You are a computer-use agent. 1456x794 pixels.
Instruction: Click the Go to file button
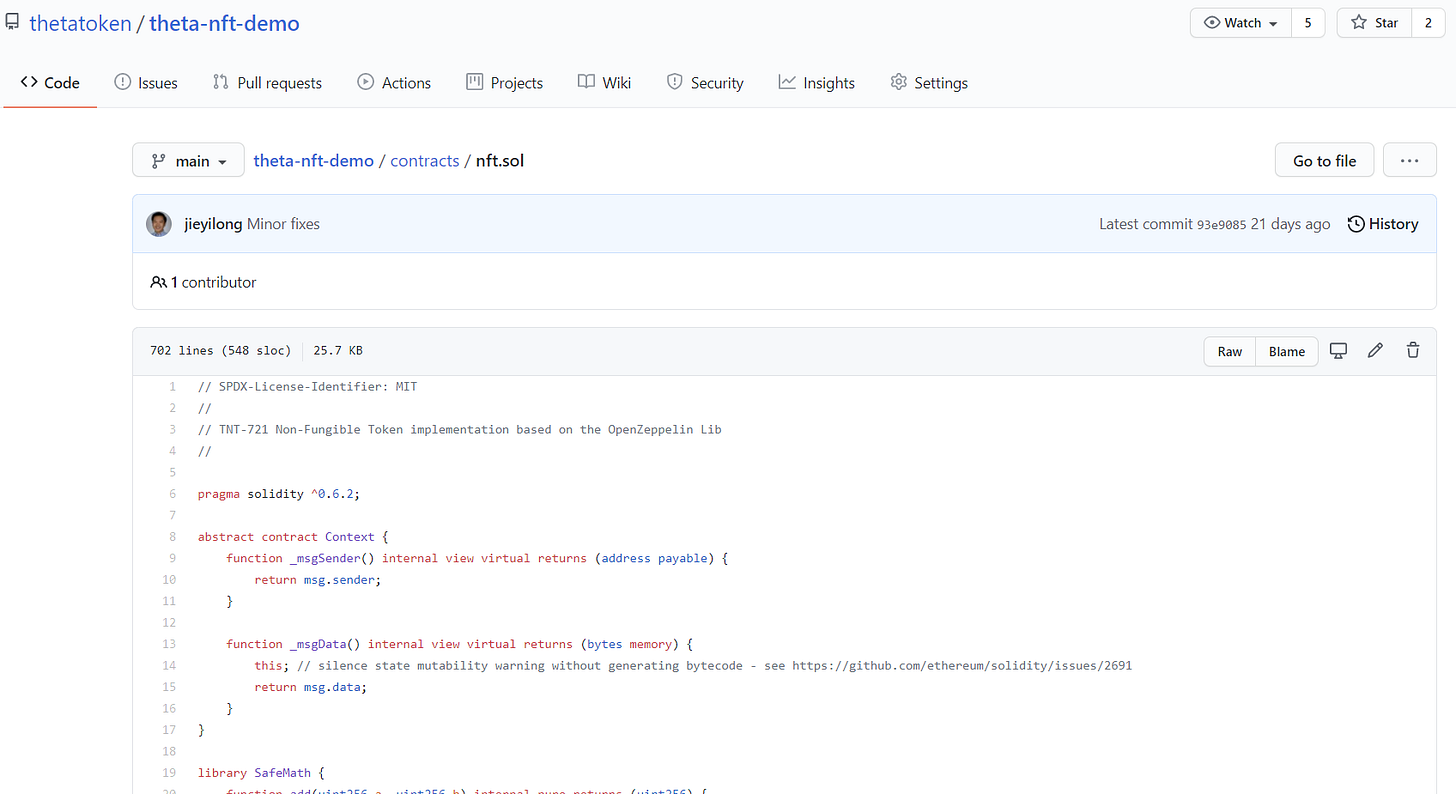click(1324, 160)
